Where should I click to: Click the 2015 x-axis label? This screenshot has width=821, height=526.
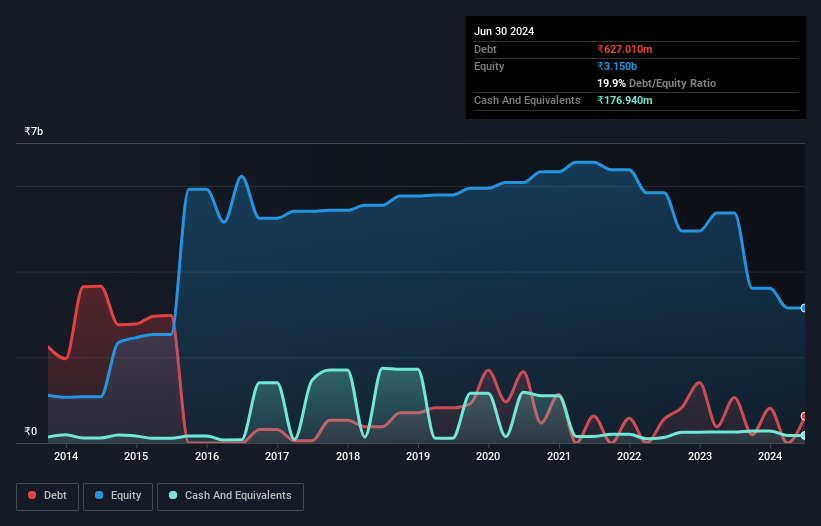pyautogui.click(x=136, y=456)
